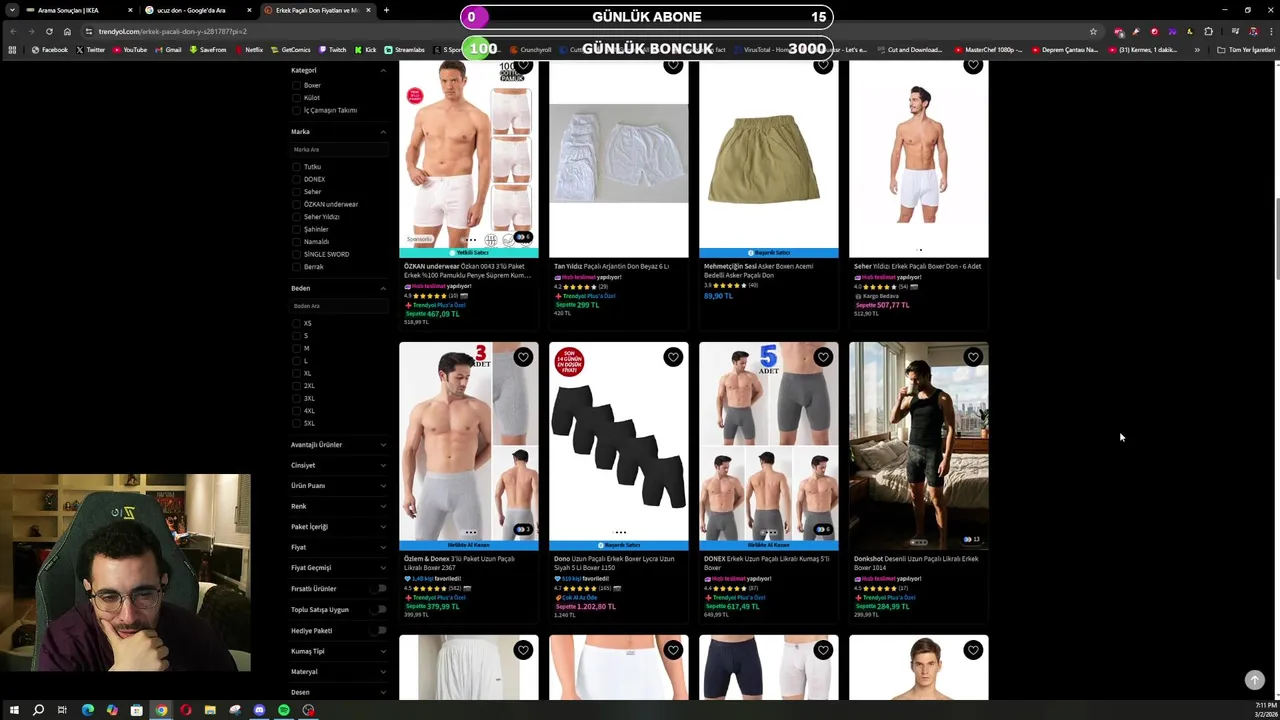
Task: Open the green army shorts product image
Action: coord(769,158)
